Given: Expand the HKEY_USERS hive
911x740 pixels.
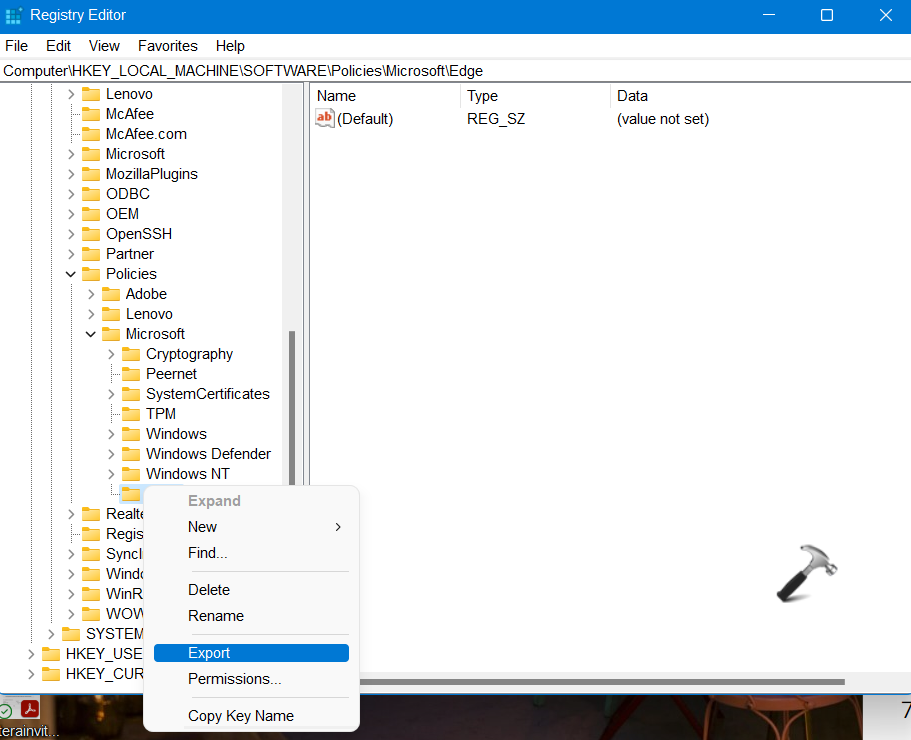Looking at the screenshot, I should tap(31, 653).
